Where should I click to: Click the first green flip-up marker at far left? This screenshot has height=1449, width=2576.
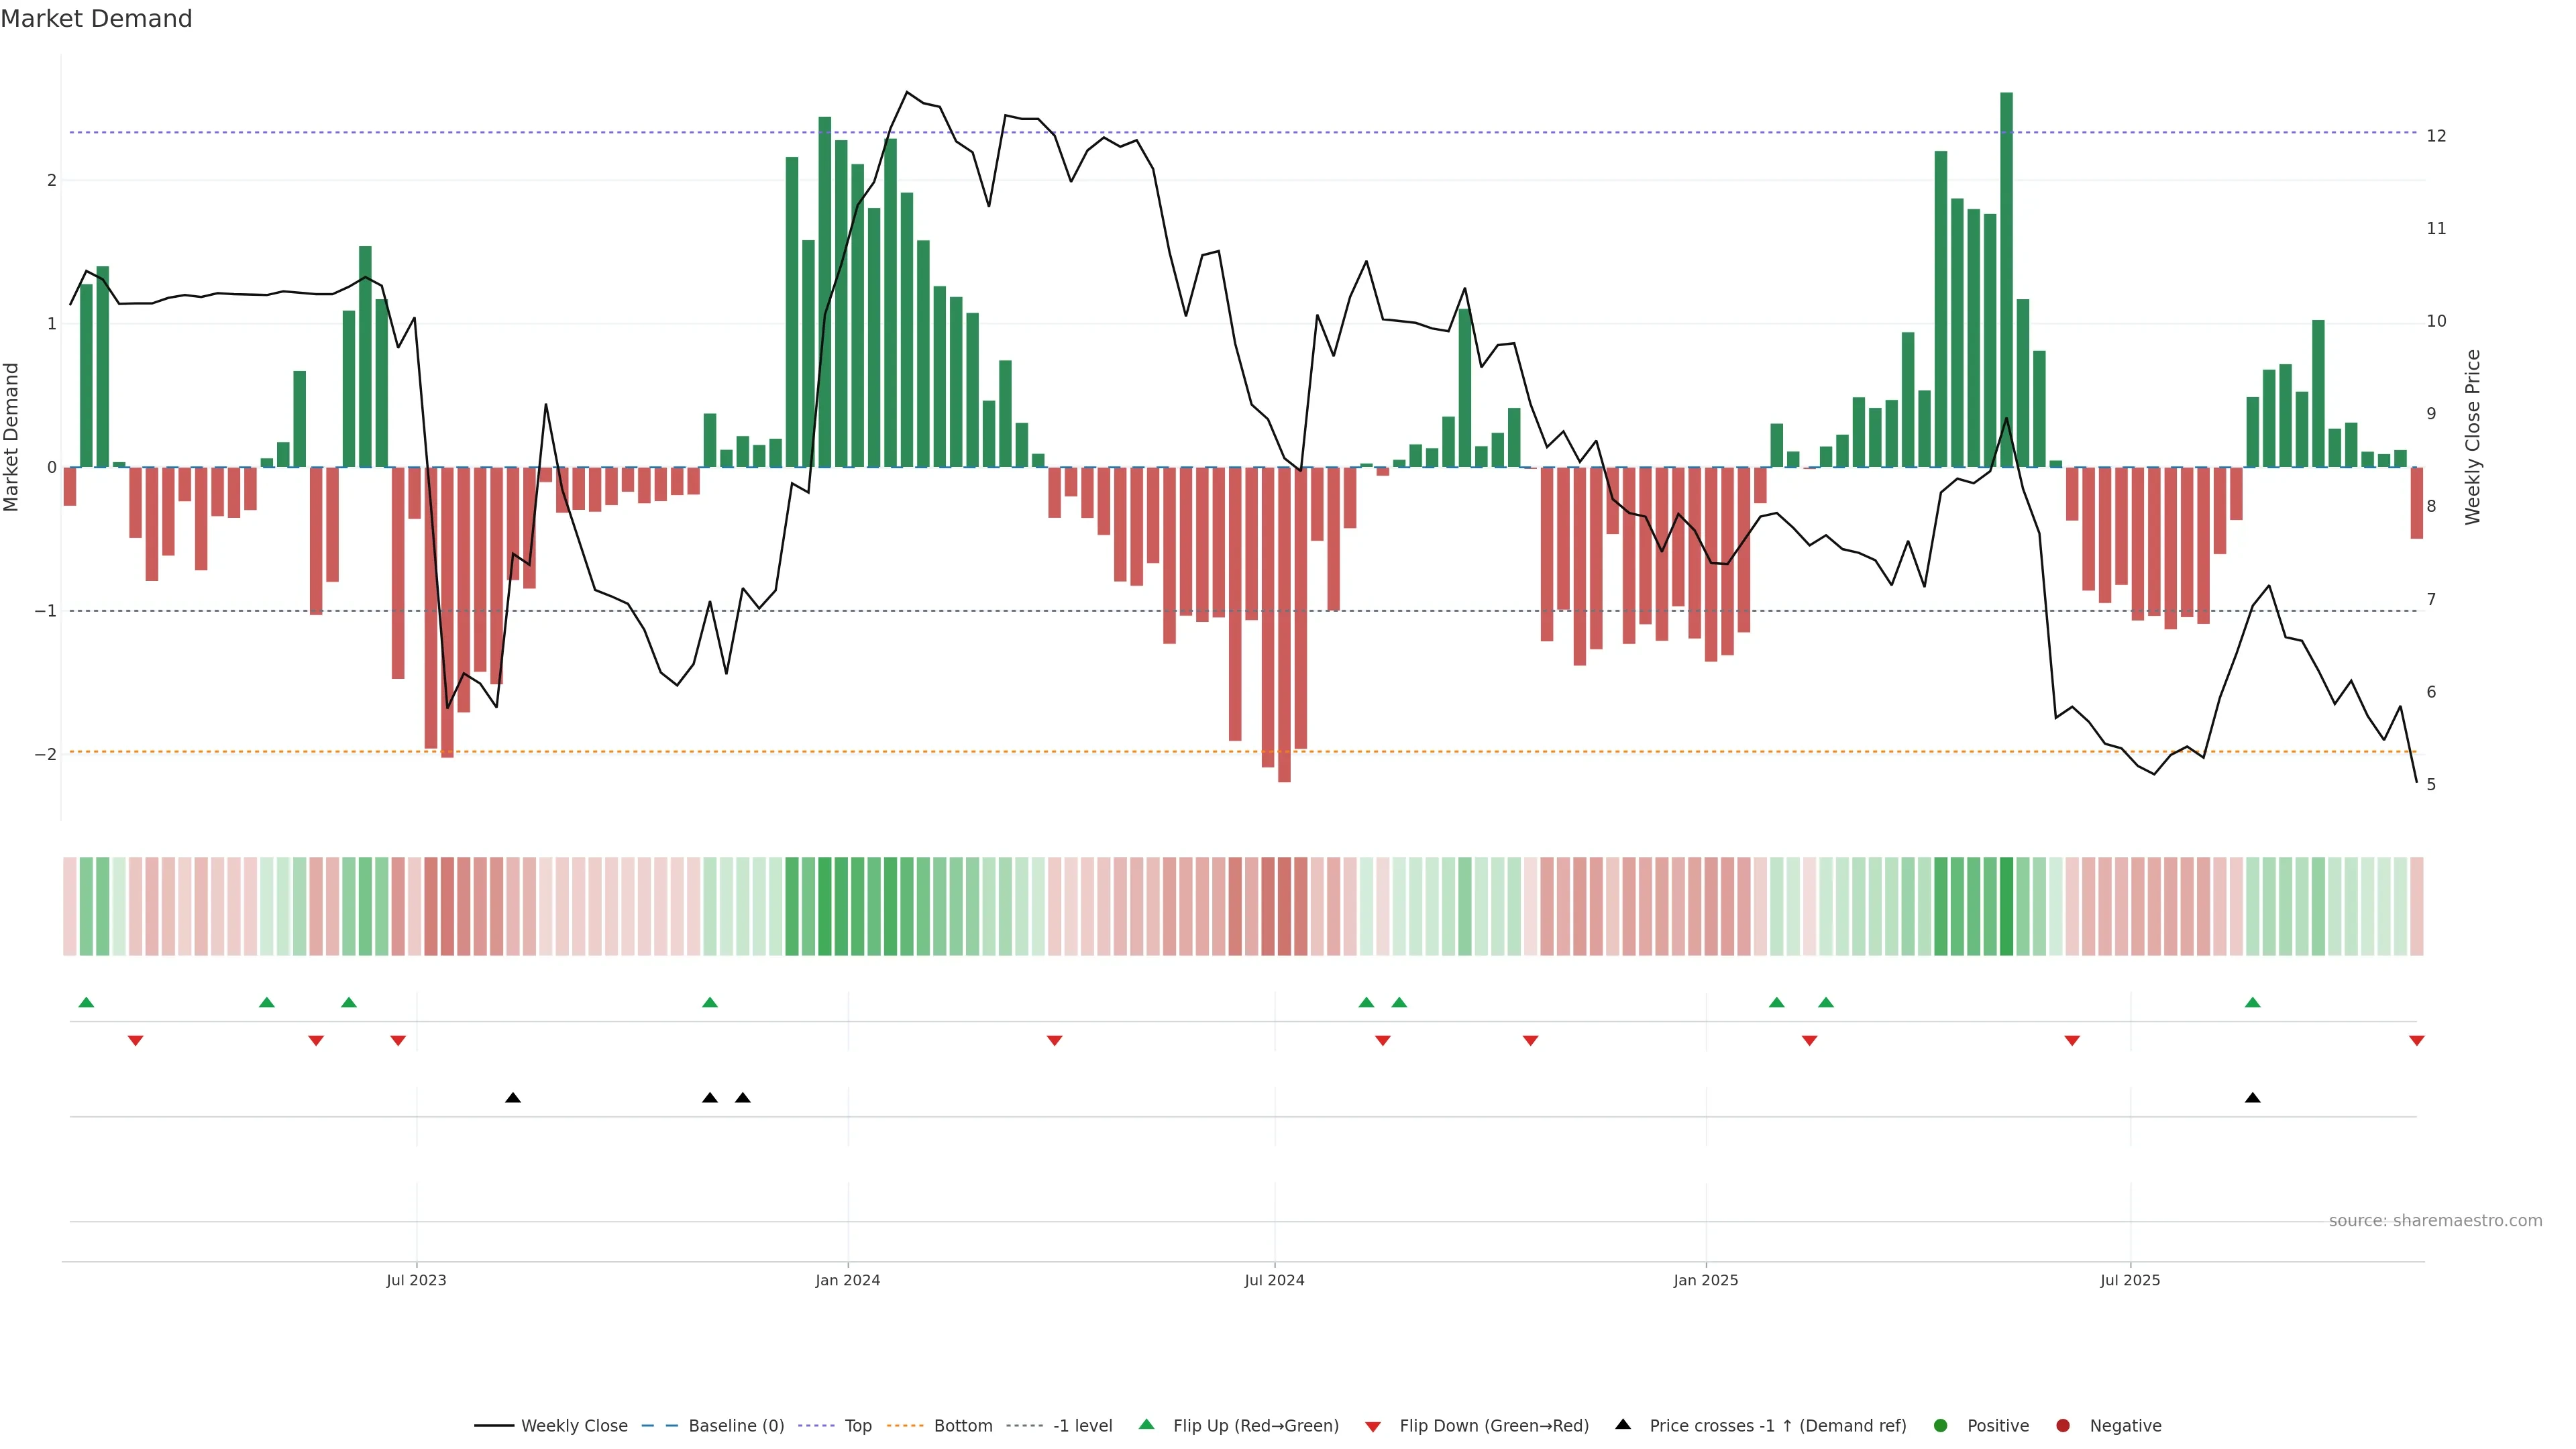coord(86,1002)
